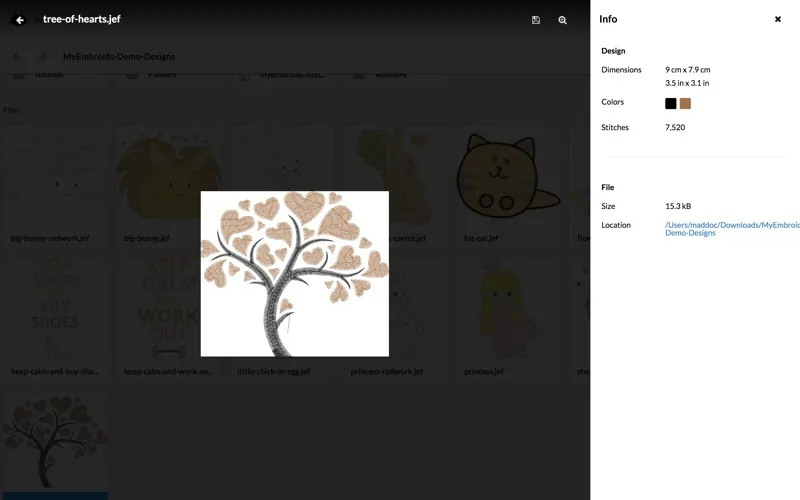Click the back arrow beside tree-of-hearts.jef

[x=19, y=20]
